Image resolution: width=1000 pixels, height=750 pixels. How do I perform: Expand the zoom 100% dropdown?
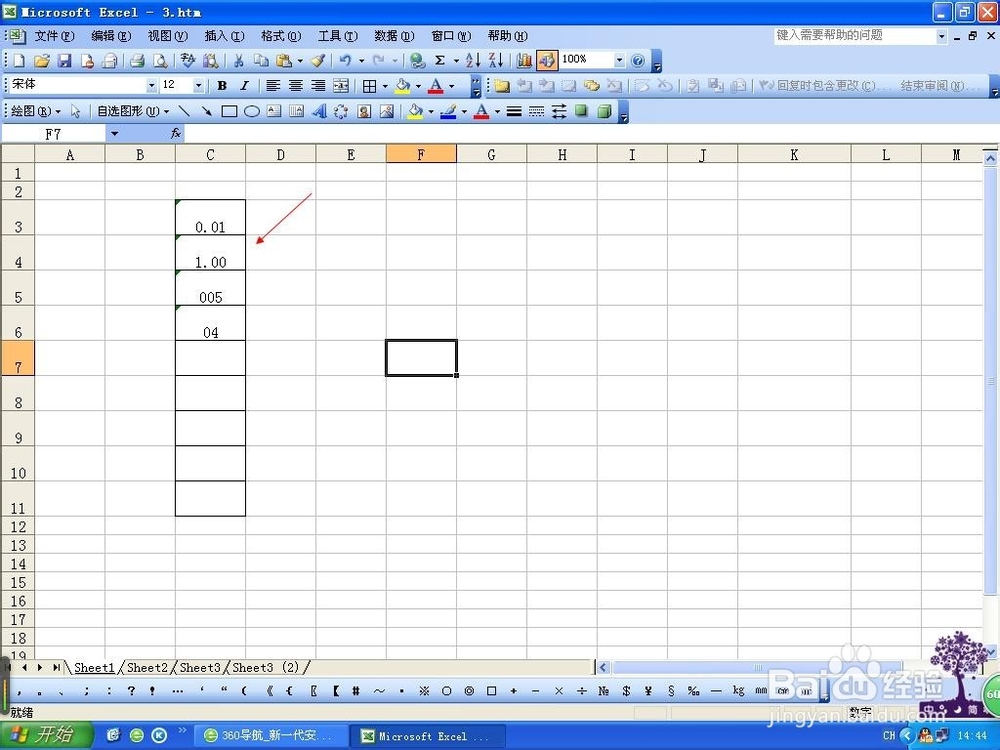point(619,61)
